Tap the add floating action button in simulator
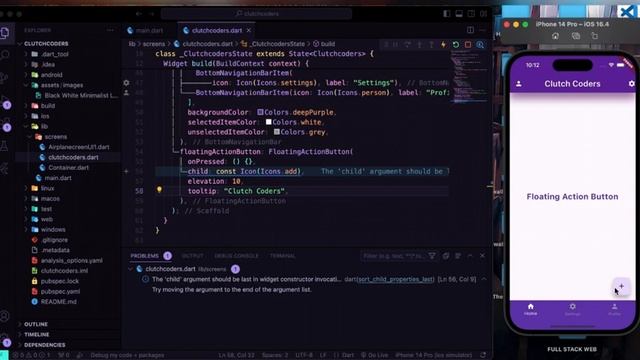640x360 pixels. (x=621, y=286)
